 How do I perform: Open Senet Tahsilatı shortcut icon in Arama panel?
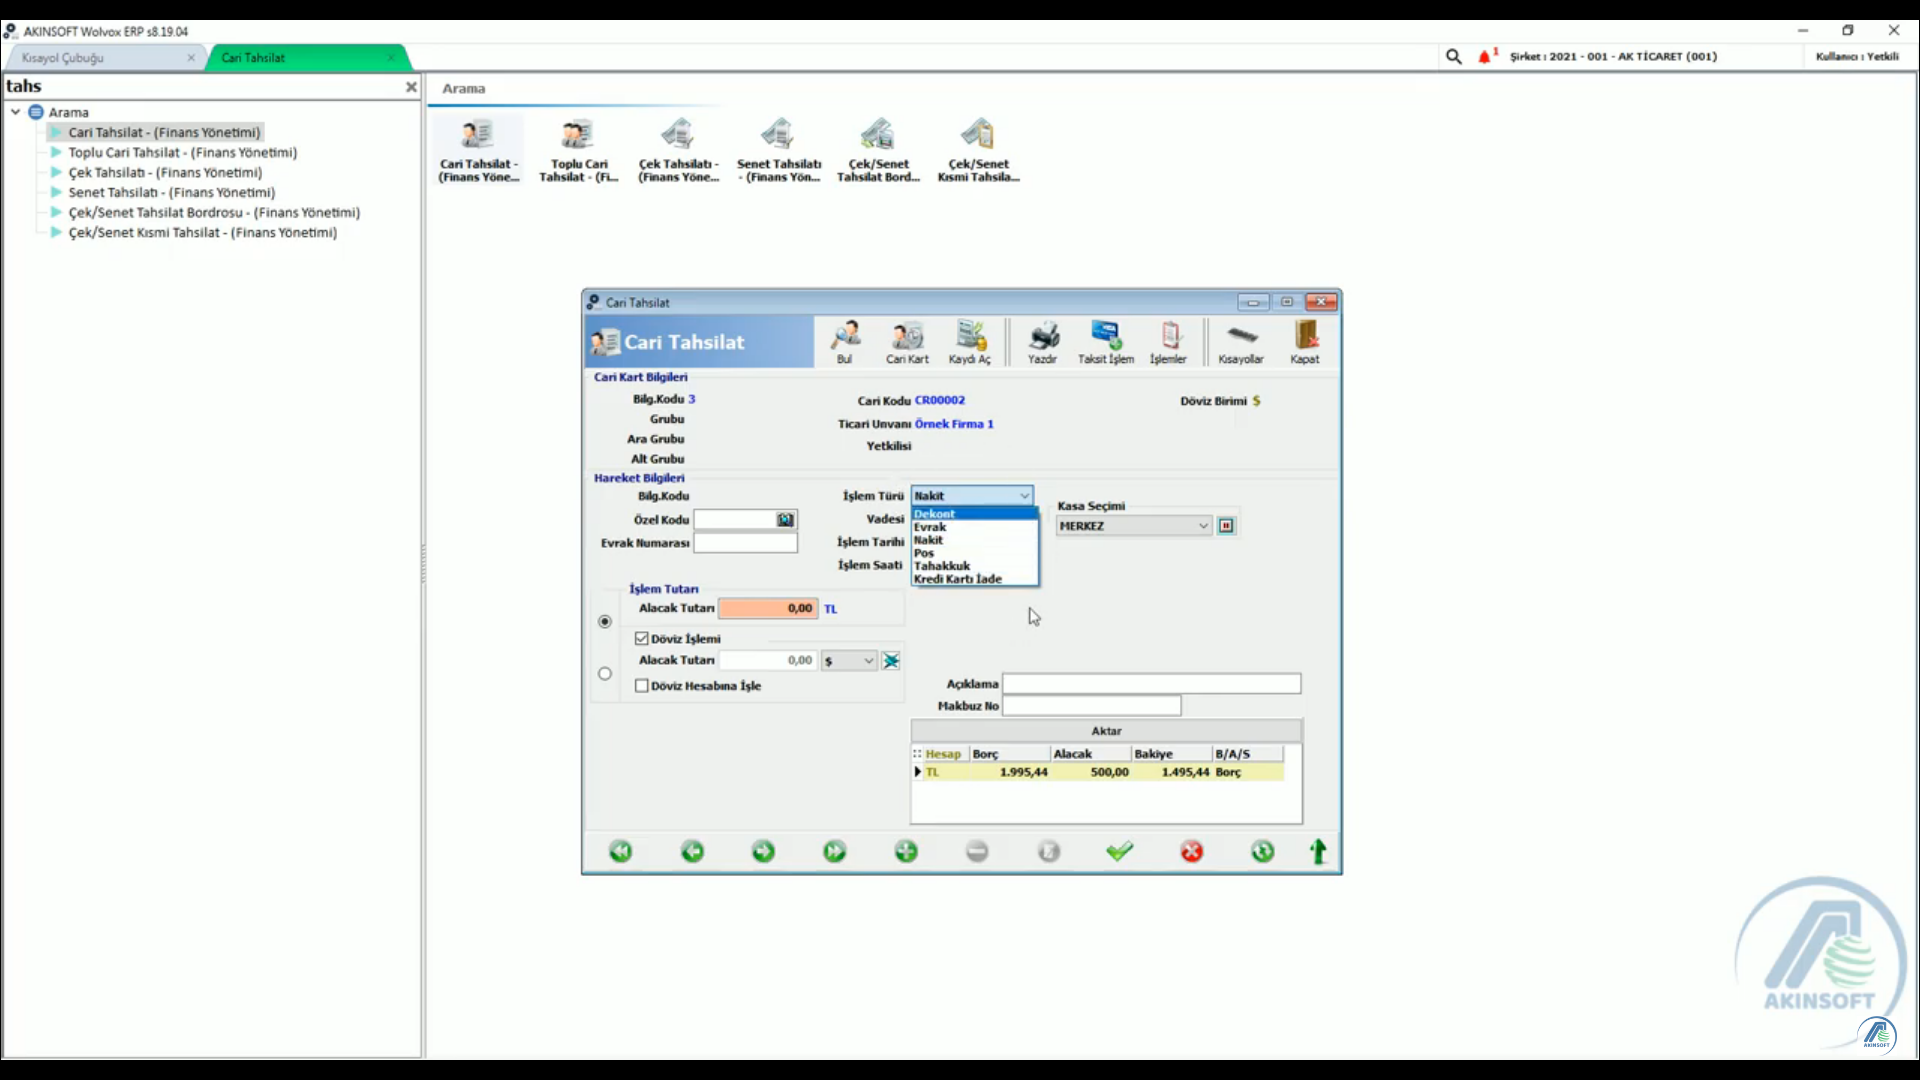pyautogui.click(x=778, y=151)
